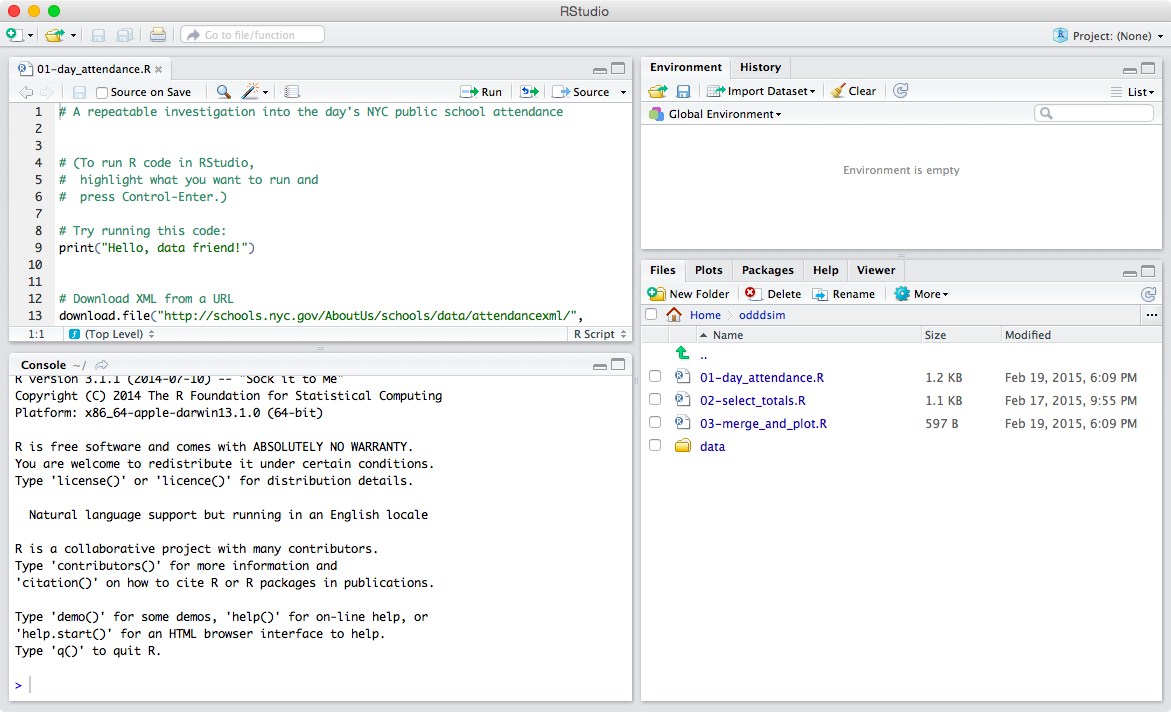
Task: Click the Open File folder icon
Action: pyautogui.click(x=54, y=34)
